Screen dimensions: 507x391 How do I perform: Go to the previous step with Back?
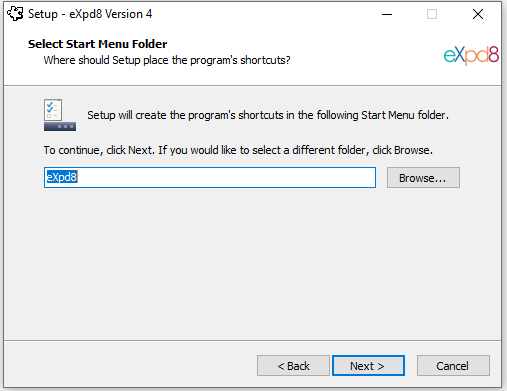pos(293,366)
